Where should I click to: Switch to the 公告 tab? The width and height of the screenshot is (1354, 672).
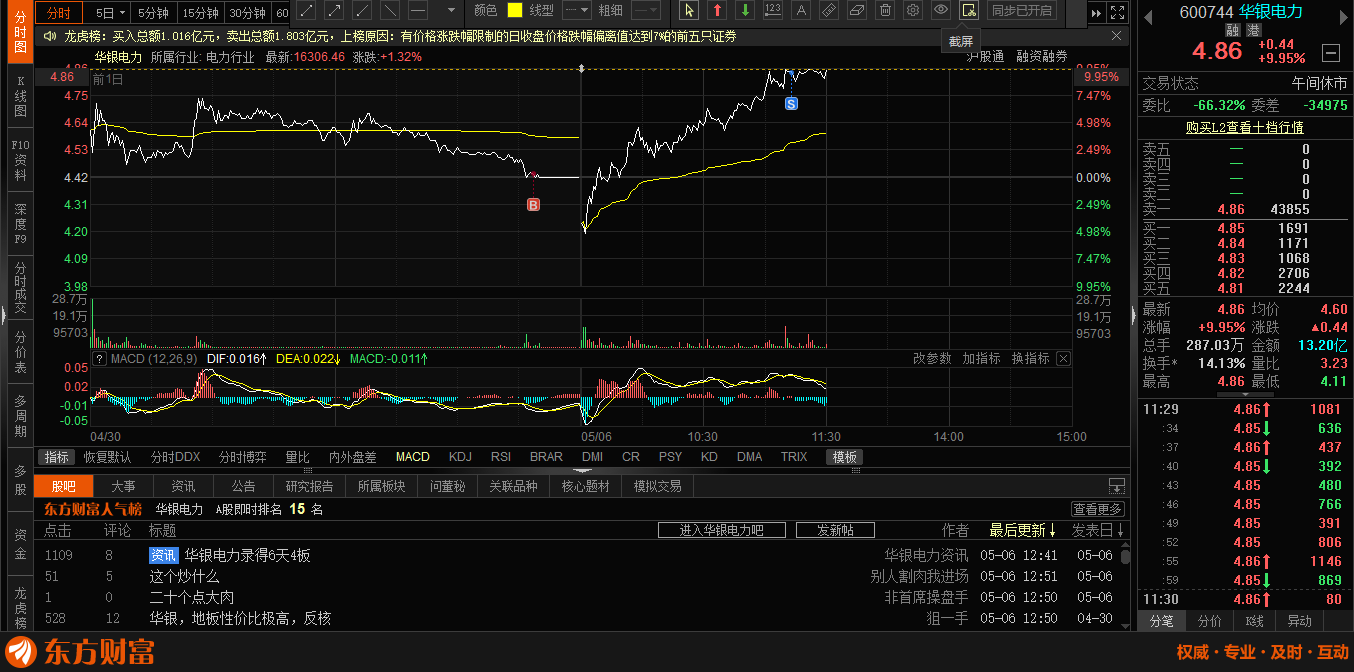click(x=243, y=486)
